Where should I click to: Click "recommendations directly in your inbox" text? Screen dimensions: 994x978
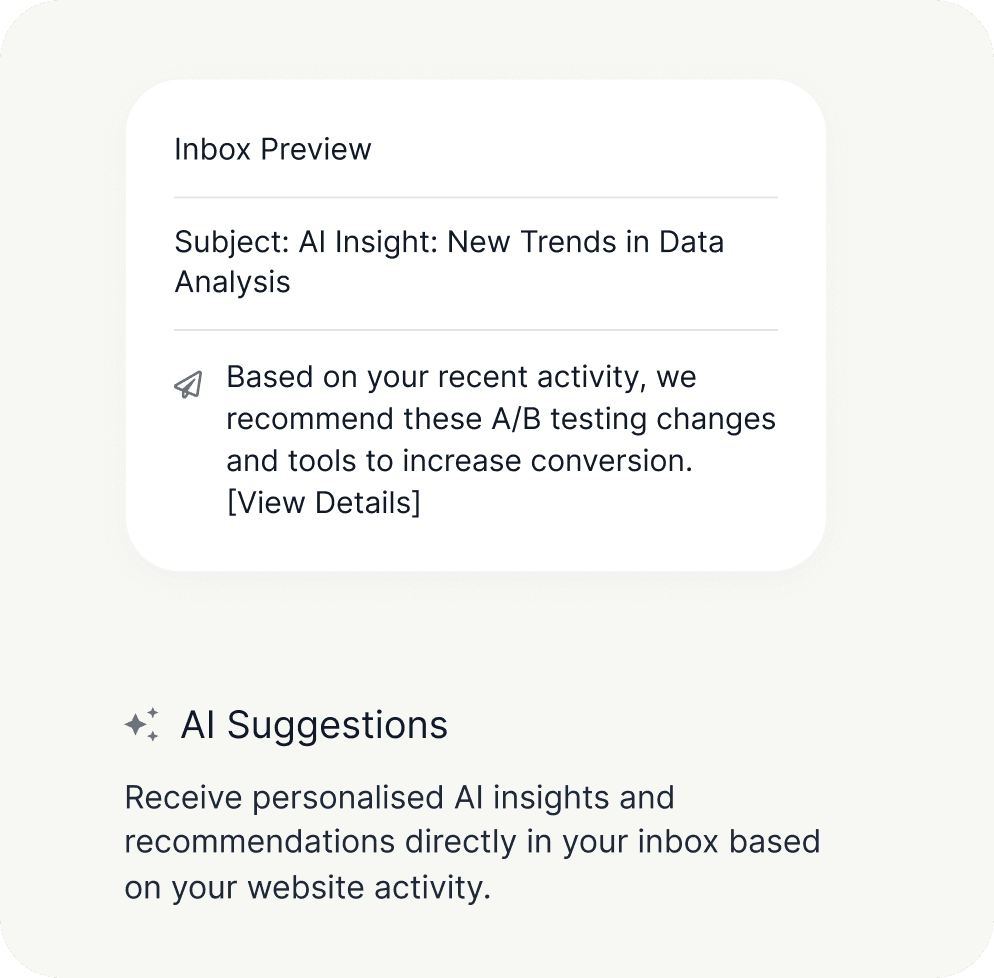pos(420,841)
